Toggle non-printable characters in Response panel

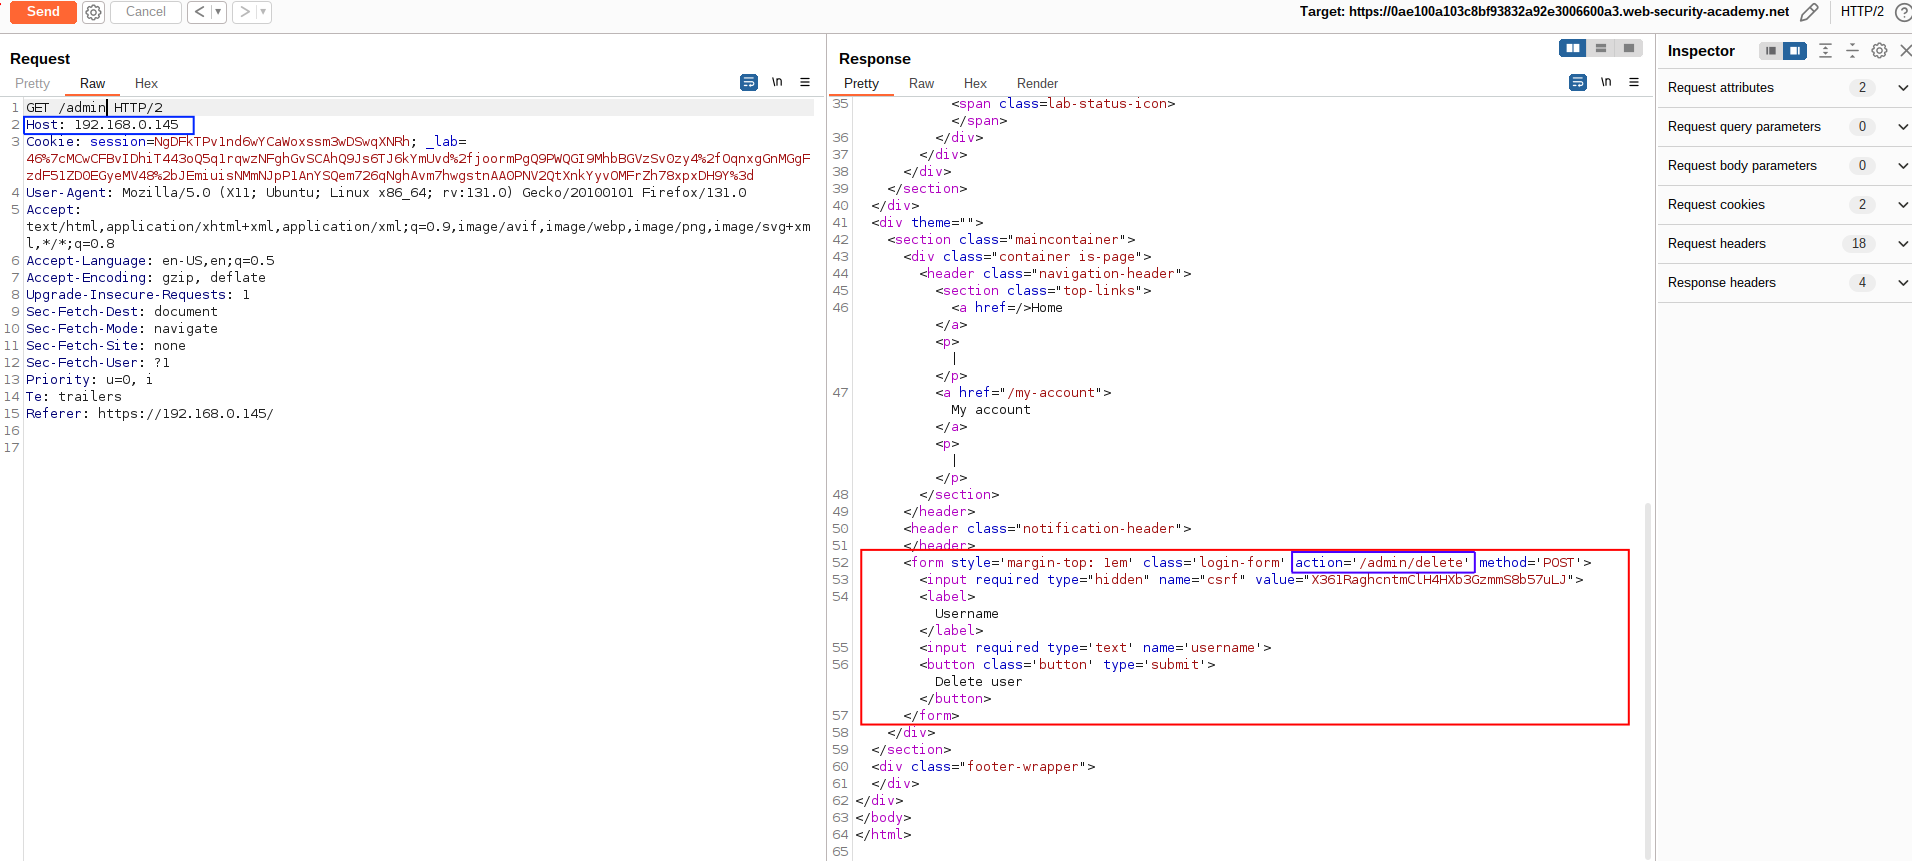point(1606,83)
